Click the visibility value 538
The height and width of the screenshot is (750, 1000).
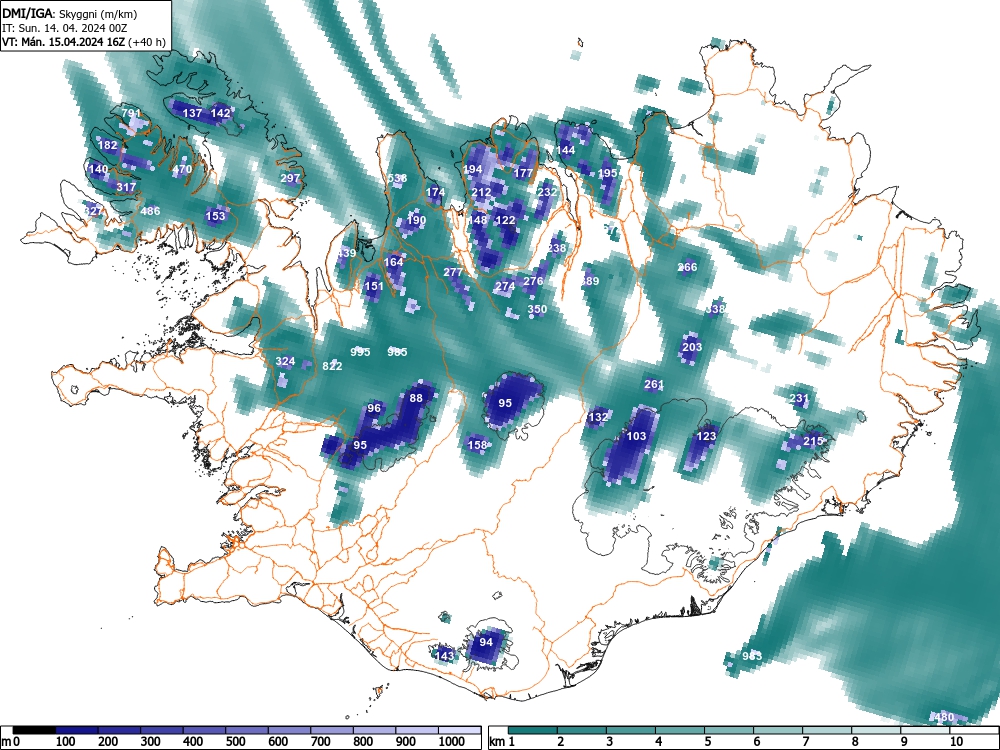[x=397, y=178]
